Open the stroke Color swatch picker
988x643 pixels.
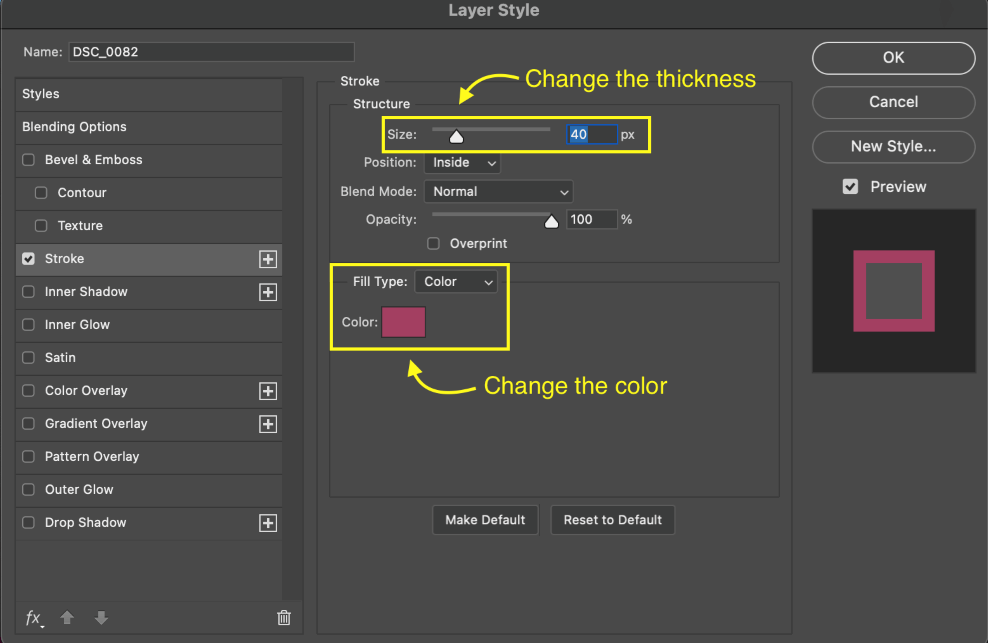tap(403, 322)
